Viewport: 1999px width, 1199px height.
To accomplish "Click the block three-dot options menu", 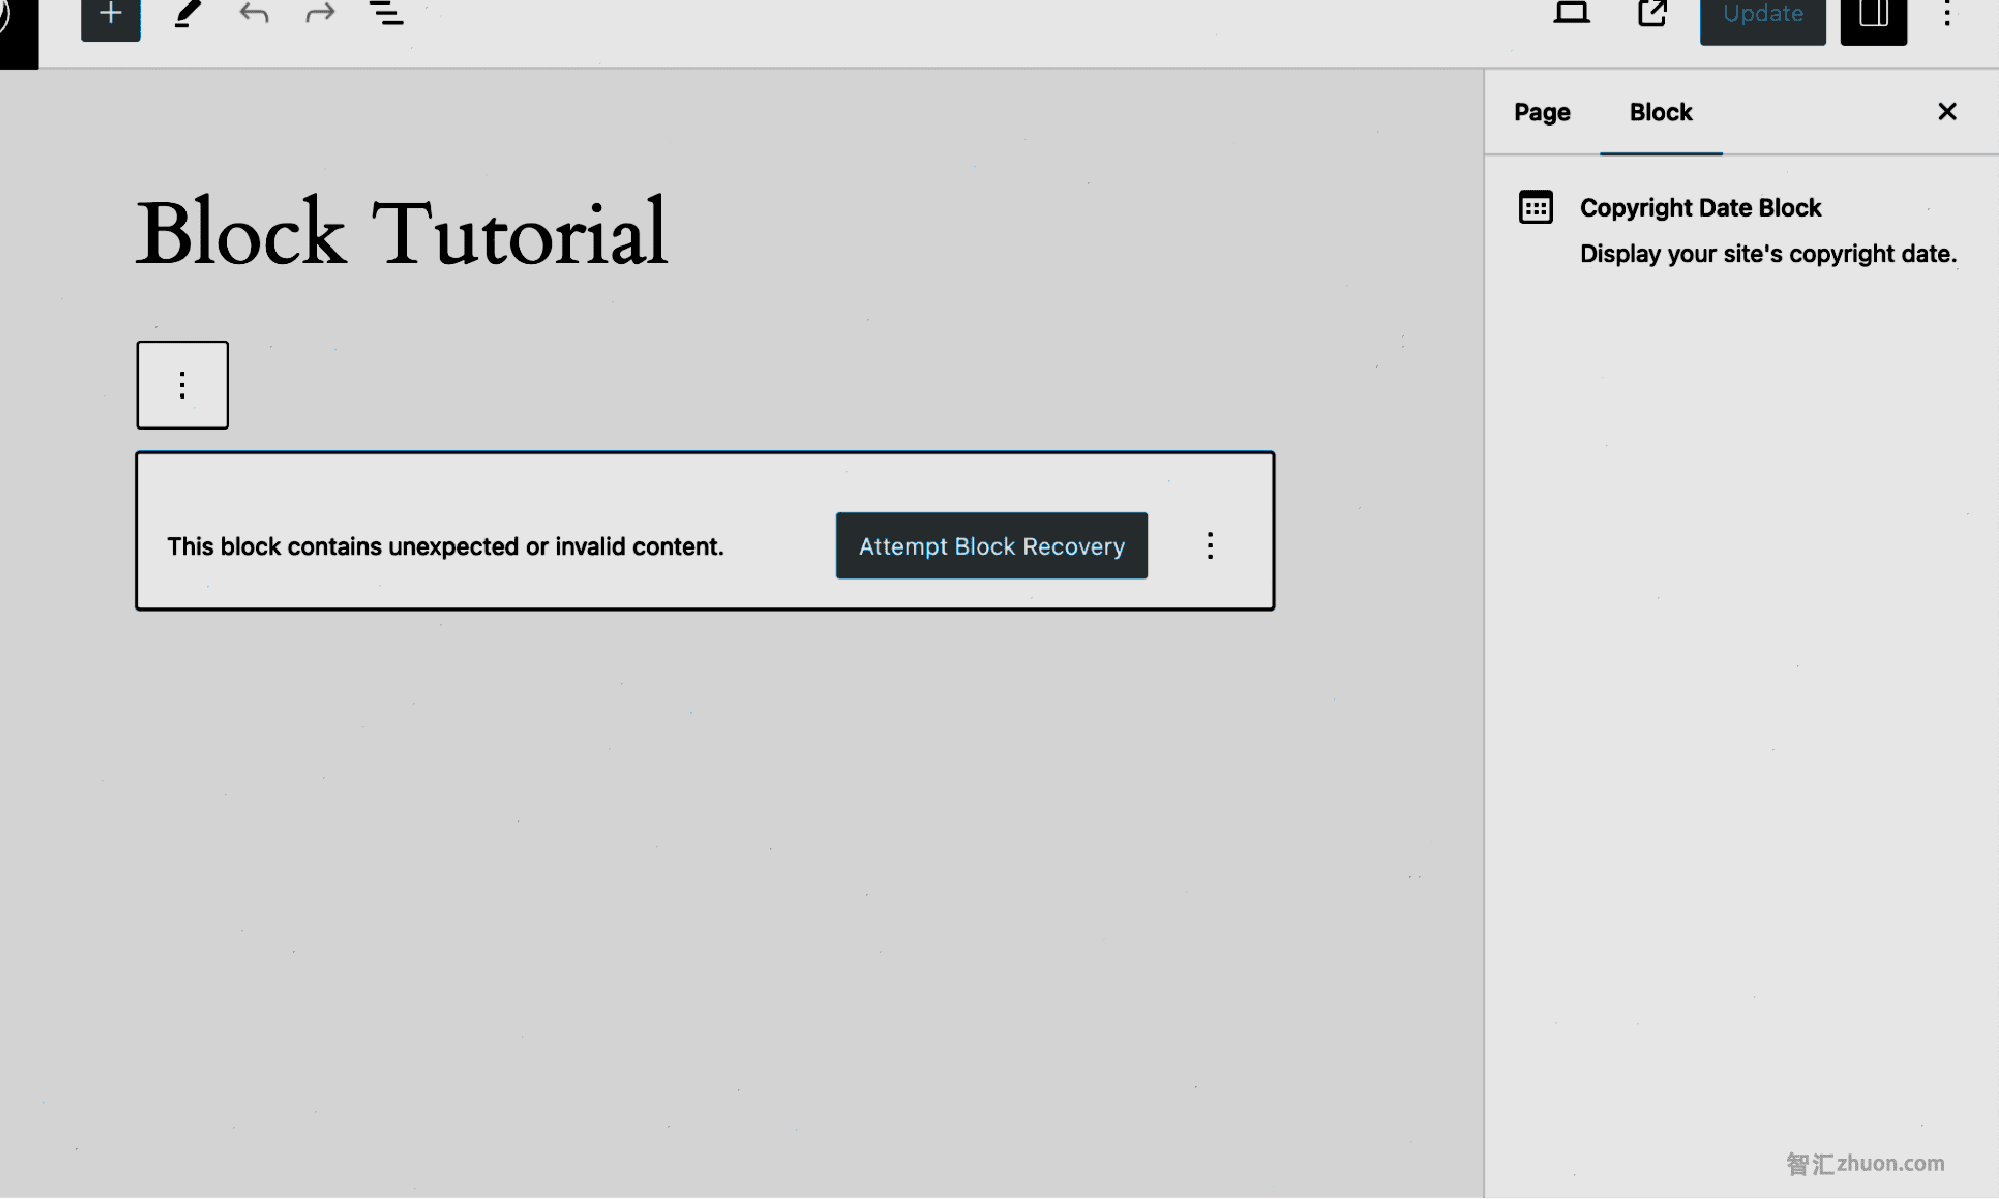I will (x=1209, y=545).
